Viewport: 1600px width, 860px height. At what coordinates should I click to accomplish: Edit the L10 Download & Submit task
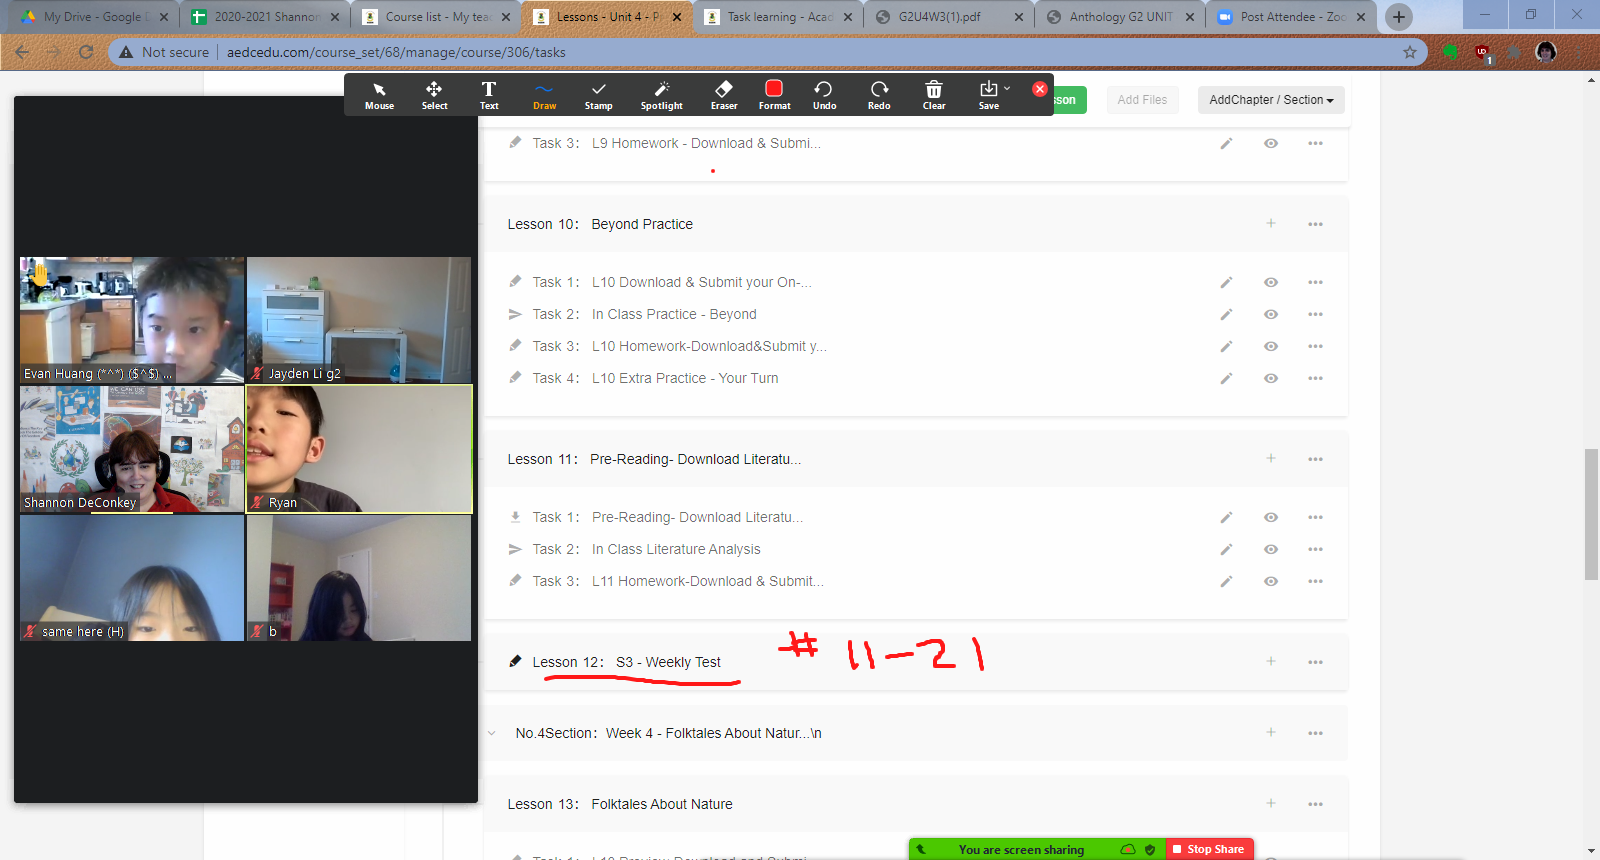pyautogui.click(x=1226, y=283)
